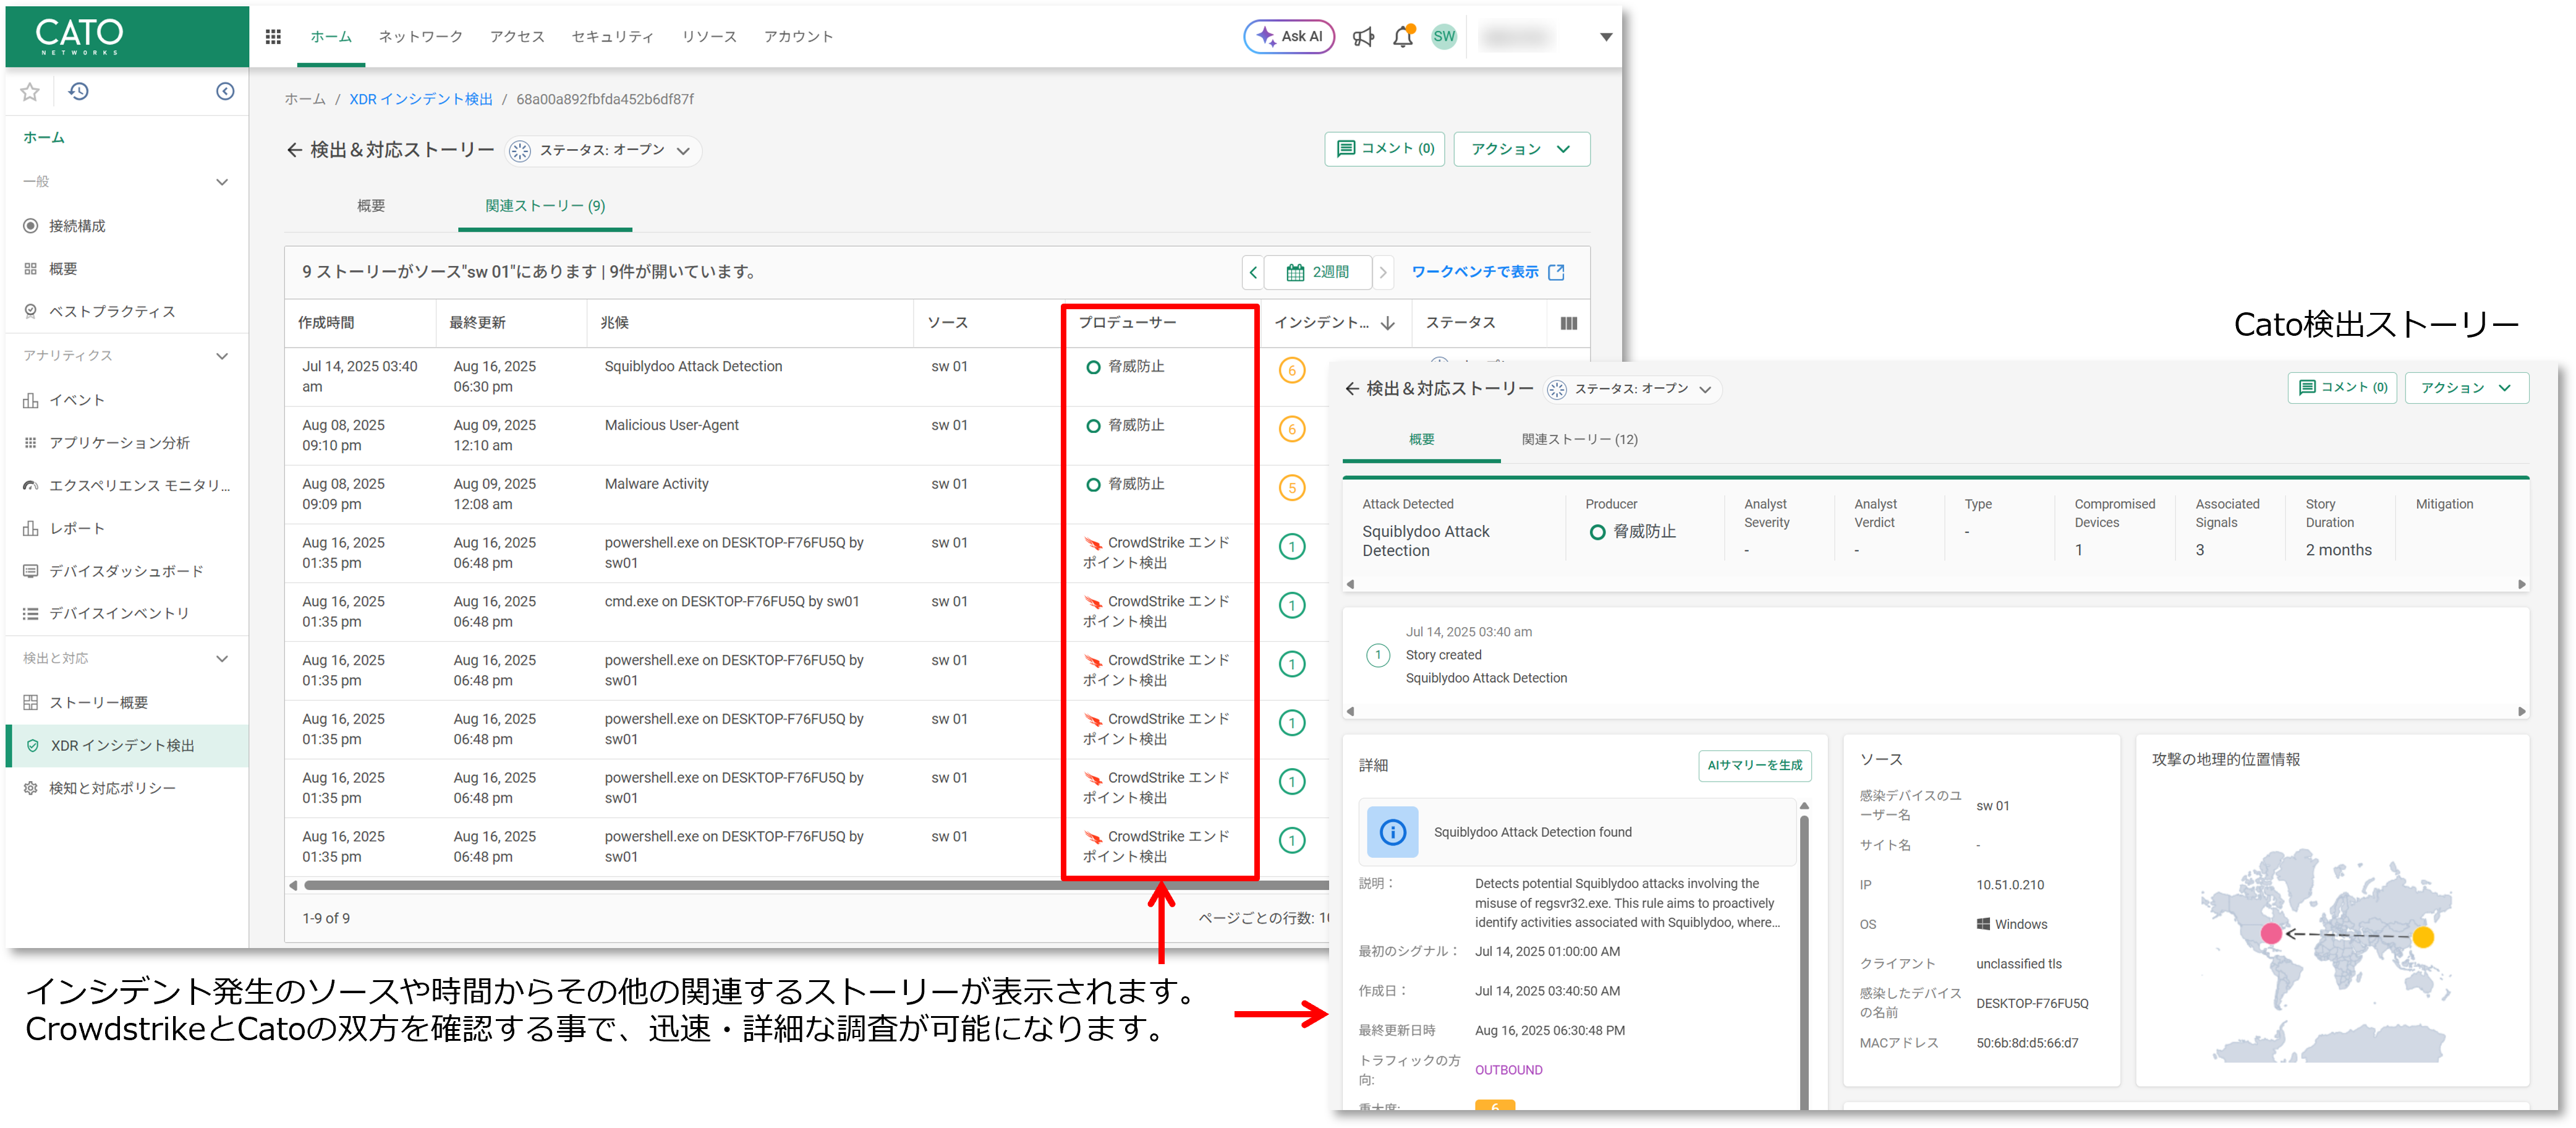Screen dimensions: 2576x1128
Task: Open the リソース top menu
Action: [709, 37]
